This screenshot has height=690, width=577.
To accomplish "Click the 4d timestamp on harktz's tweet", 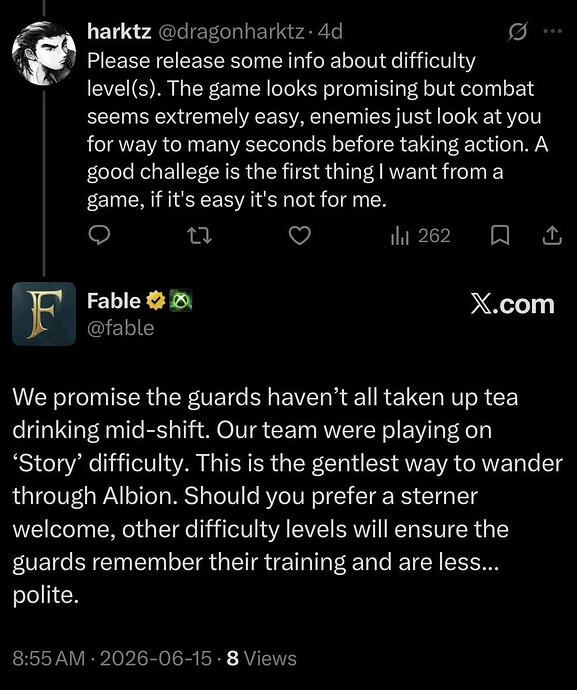I will click(330, 32).
